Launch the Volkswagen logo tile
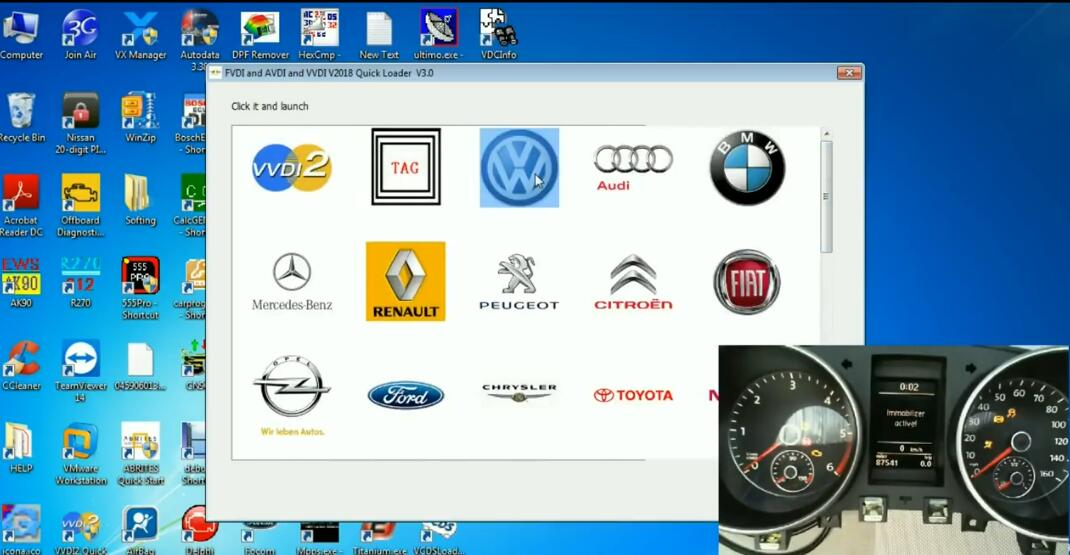This screenshot has height=555, width=1070. coord(519,168)
